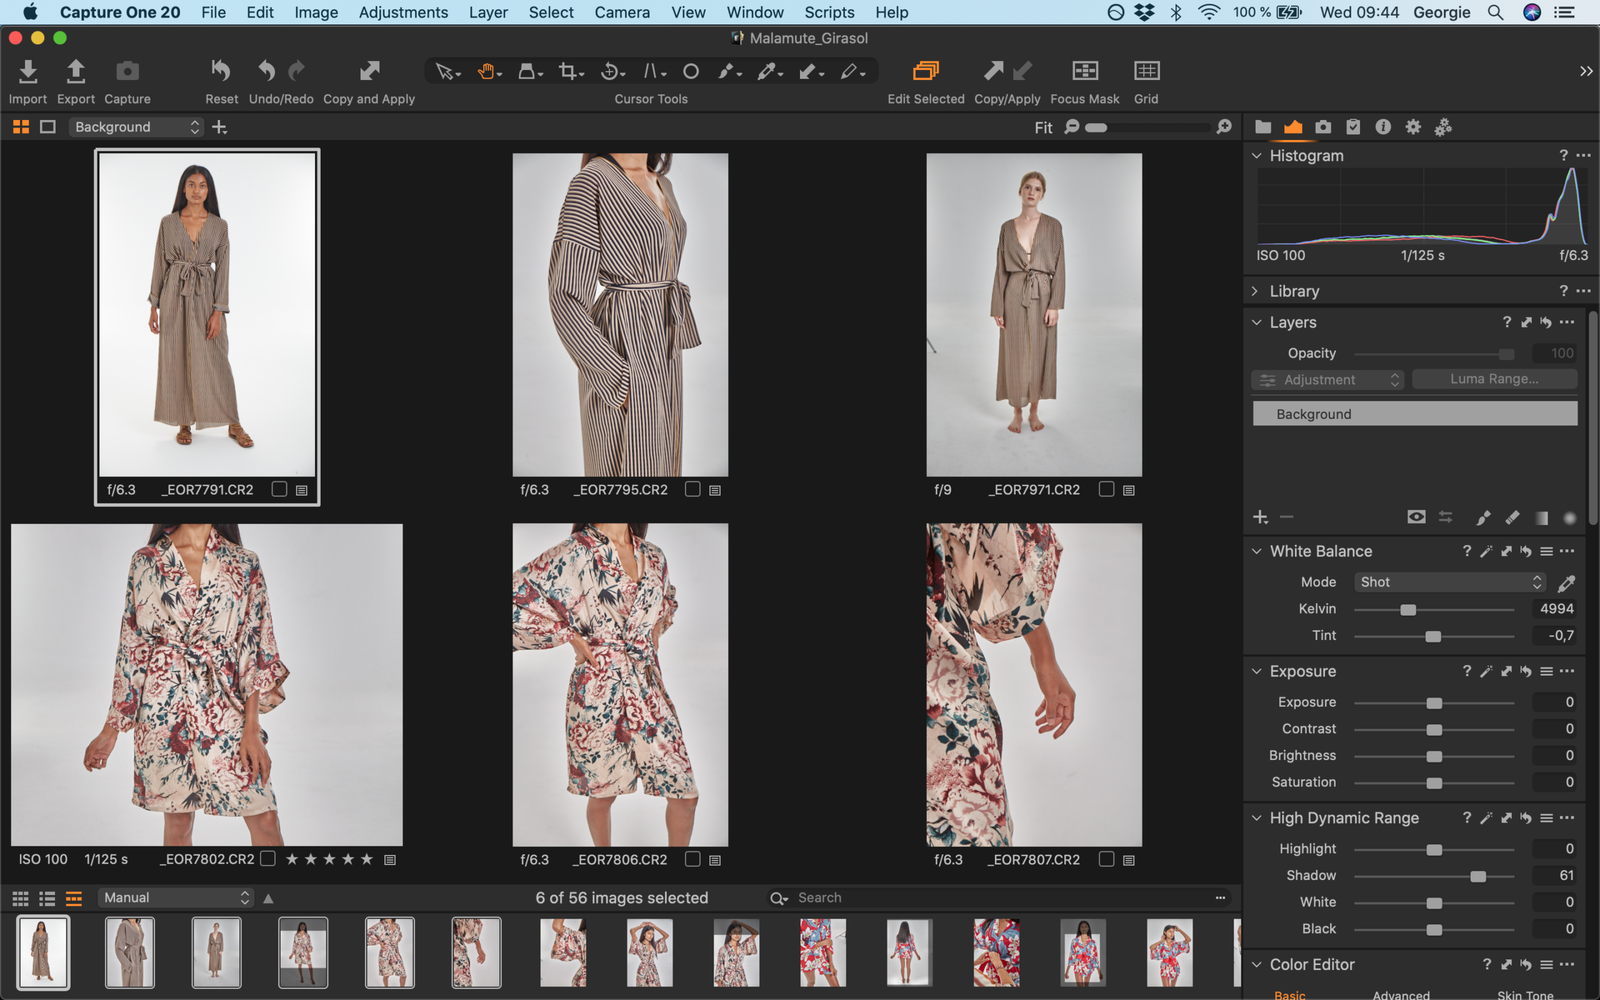Adjust the Exposure slider handle
The height and width of the screenshot is (1000, 1600).
pyautogui.click(x=1434, y=703)
